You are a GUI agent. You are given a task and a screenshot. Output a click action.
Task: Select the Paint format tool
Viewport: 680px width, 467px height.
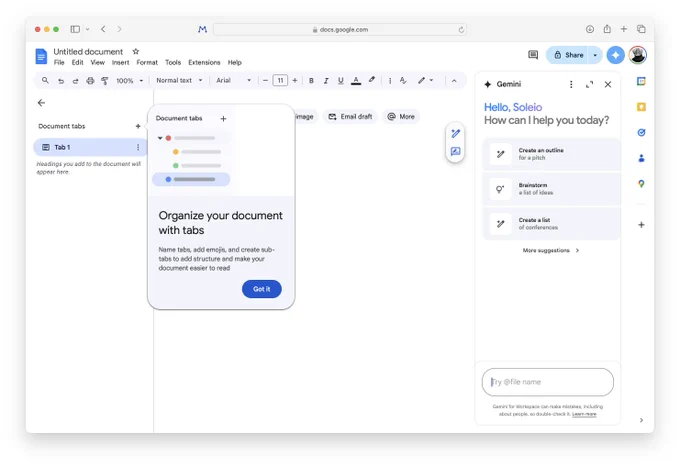click(105, 81)
